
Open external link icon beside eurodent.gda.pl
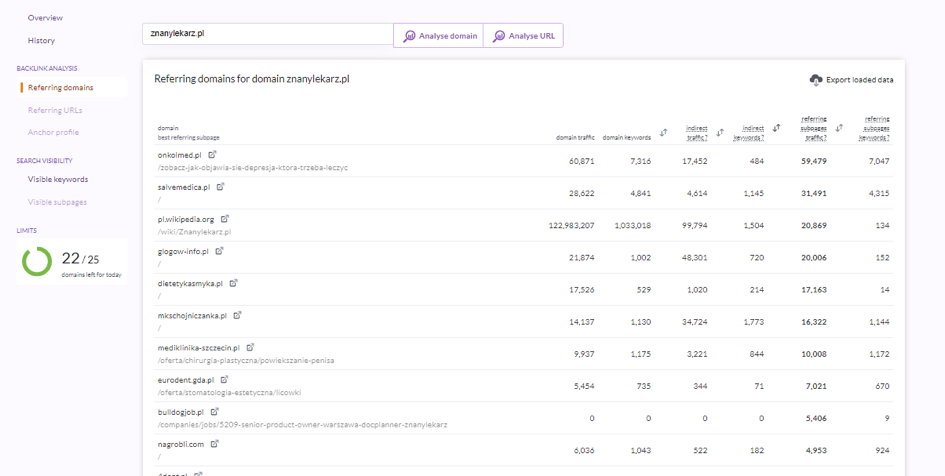224,380
